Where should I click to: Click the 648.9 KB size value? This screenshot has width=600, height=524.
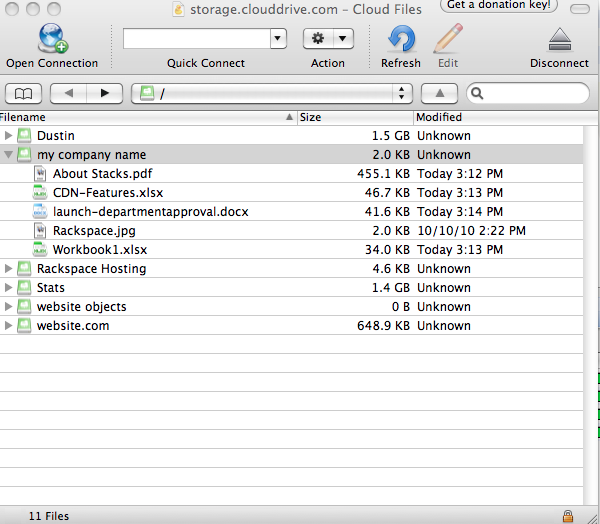(x=383, y=326)
